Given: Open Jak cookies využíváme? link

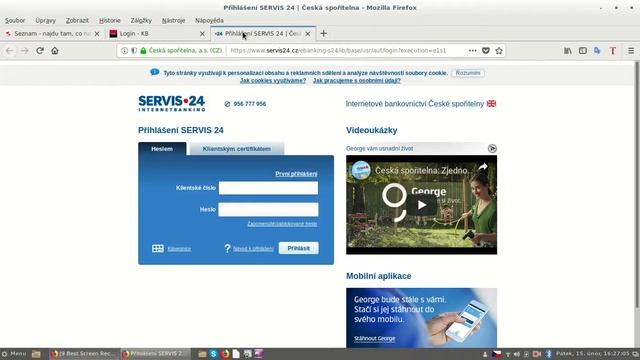Looking at the screenshot, I should tap(273, 81).
